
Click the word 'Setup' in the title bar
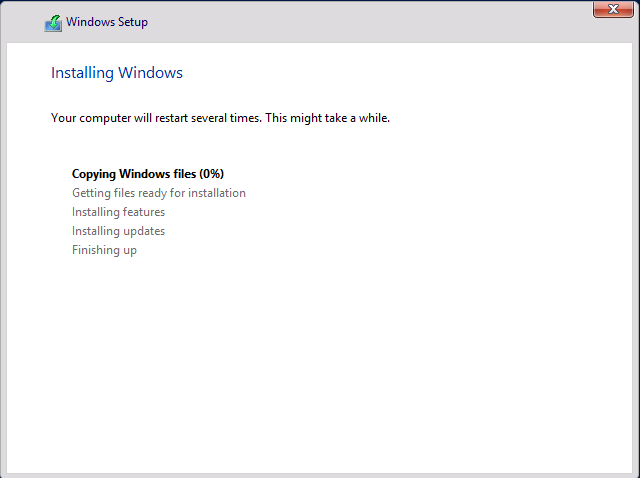[x=132, y=22]
